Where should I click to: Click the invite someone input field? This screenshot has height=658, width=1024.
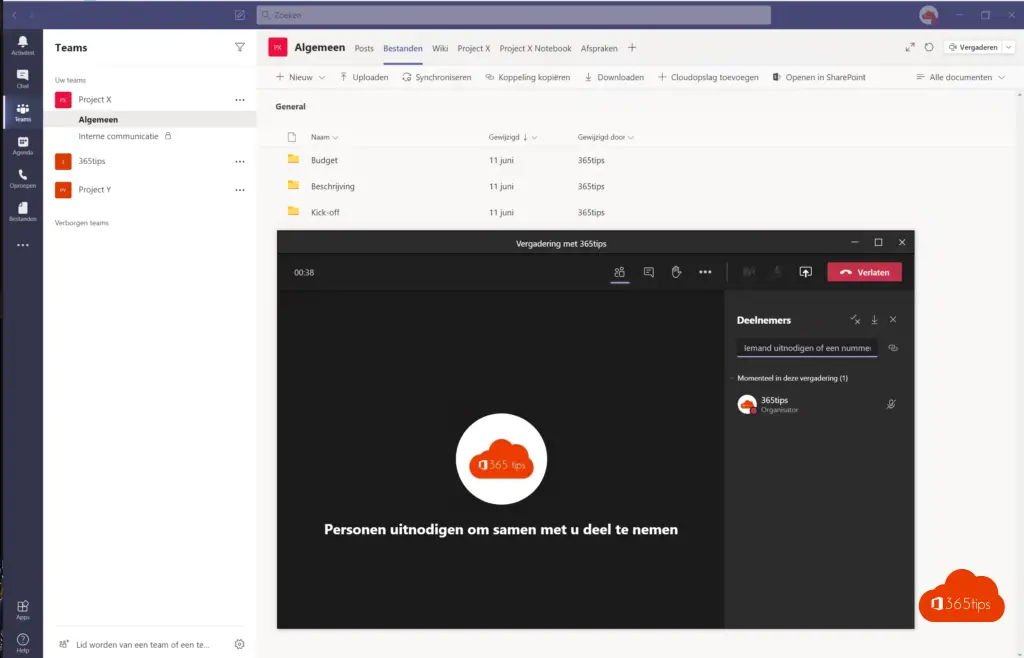(807, 348)
